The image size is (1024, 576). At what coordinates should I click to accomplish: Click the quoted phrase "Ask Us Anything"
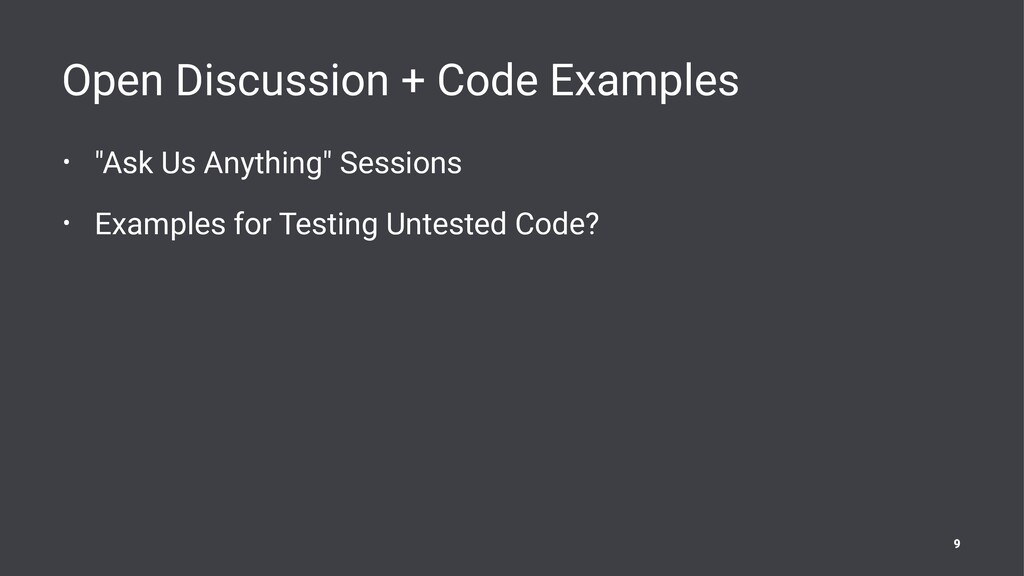coord(212,163)
